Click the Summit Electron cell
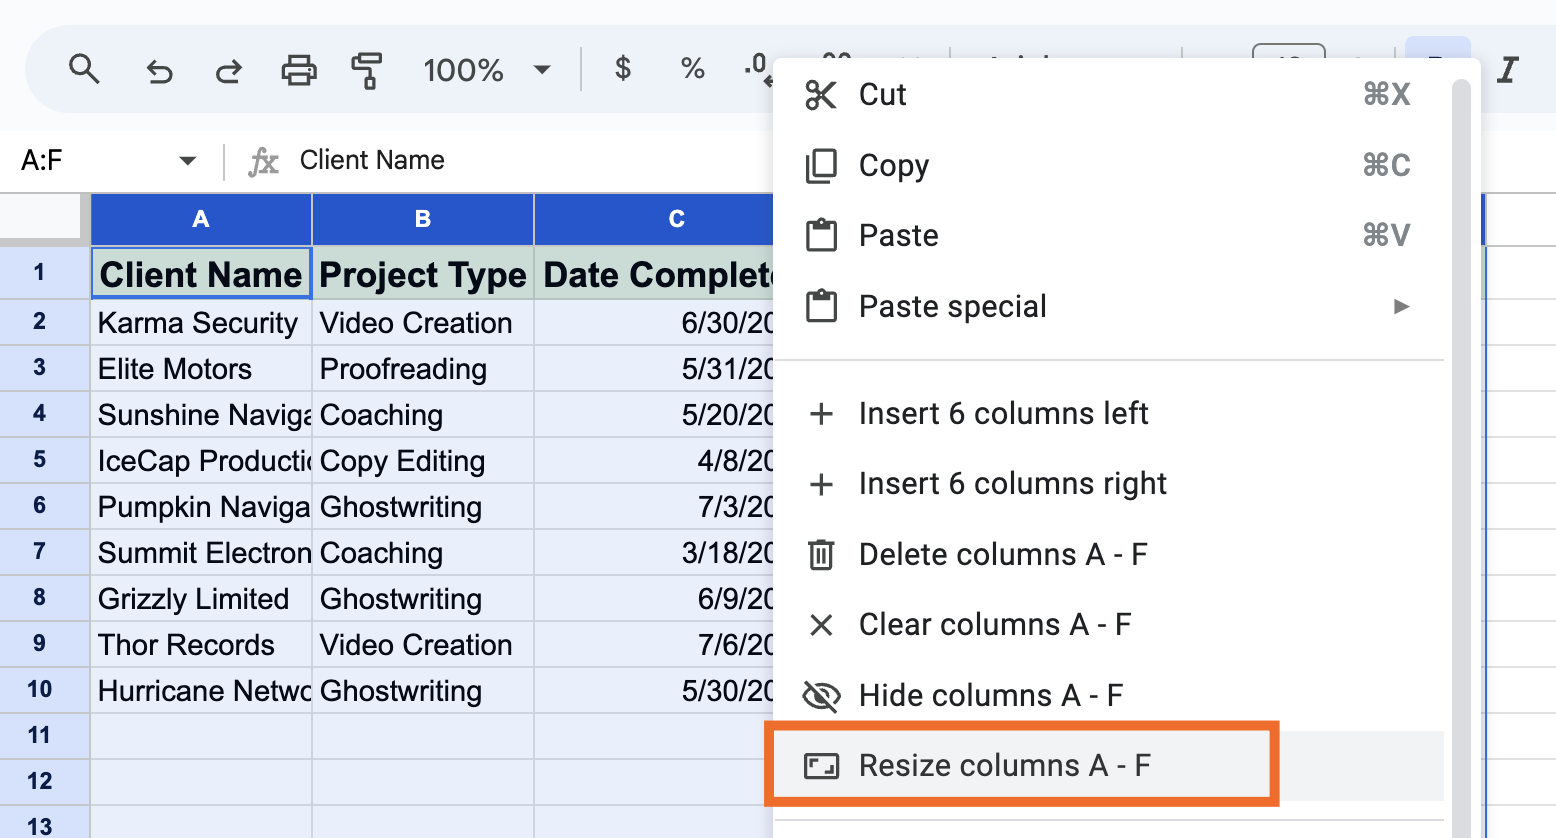The image size is (1556, 838). click(201, 553)
